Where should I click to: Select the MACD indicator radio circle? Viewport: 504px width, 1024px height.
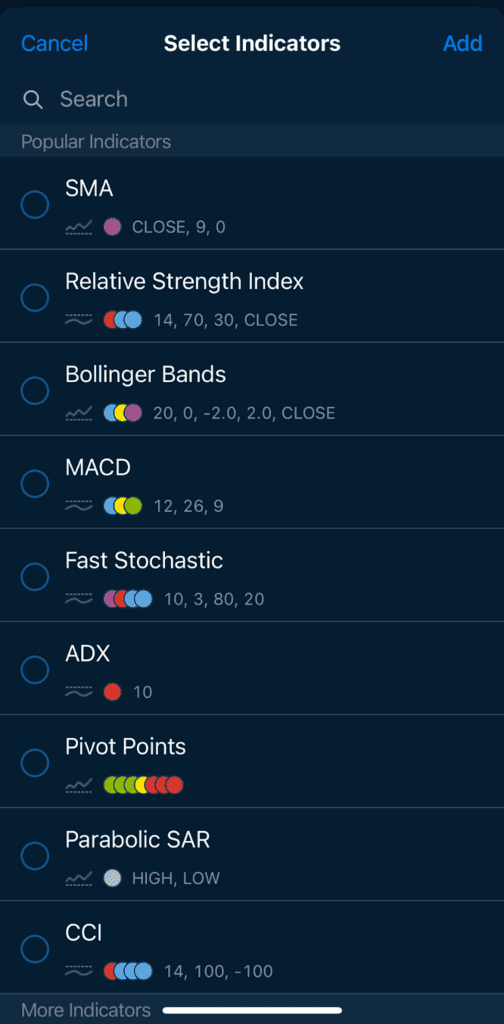[35, 484]
